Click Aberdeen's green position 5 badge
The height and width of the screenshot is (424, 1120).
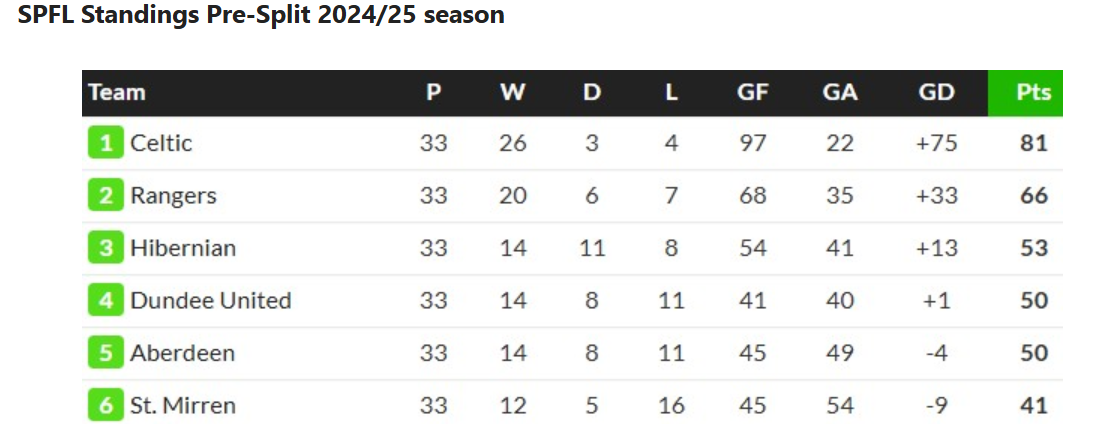pos(105,353)
